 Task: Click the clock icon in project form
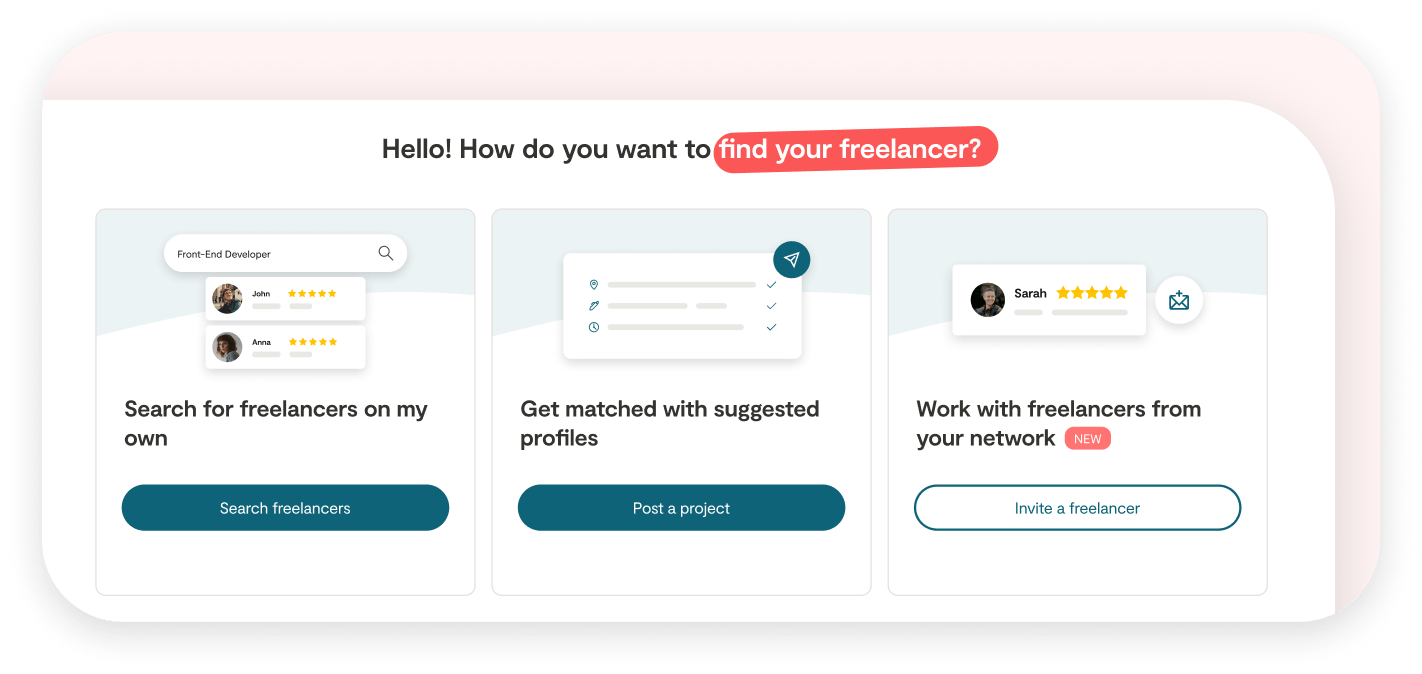click(x=594, y=327)
